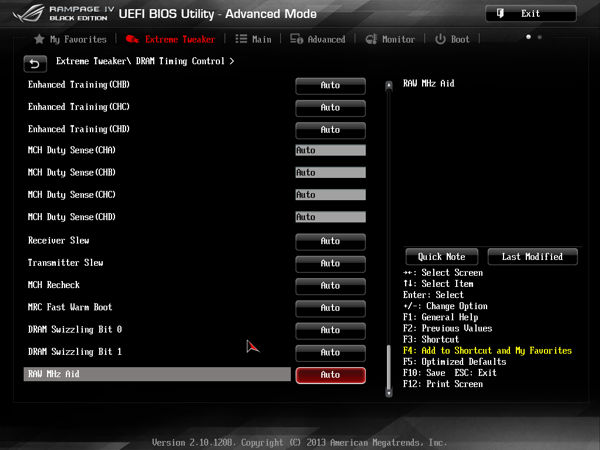Open the RAW MHz Aid Auto dropdown
600x450 pixels.
(330, 375)
